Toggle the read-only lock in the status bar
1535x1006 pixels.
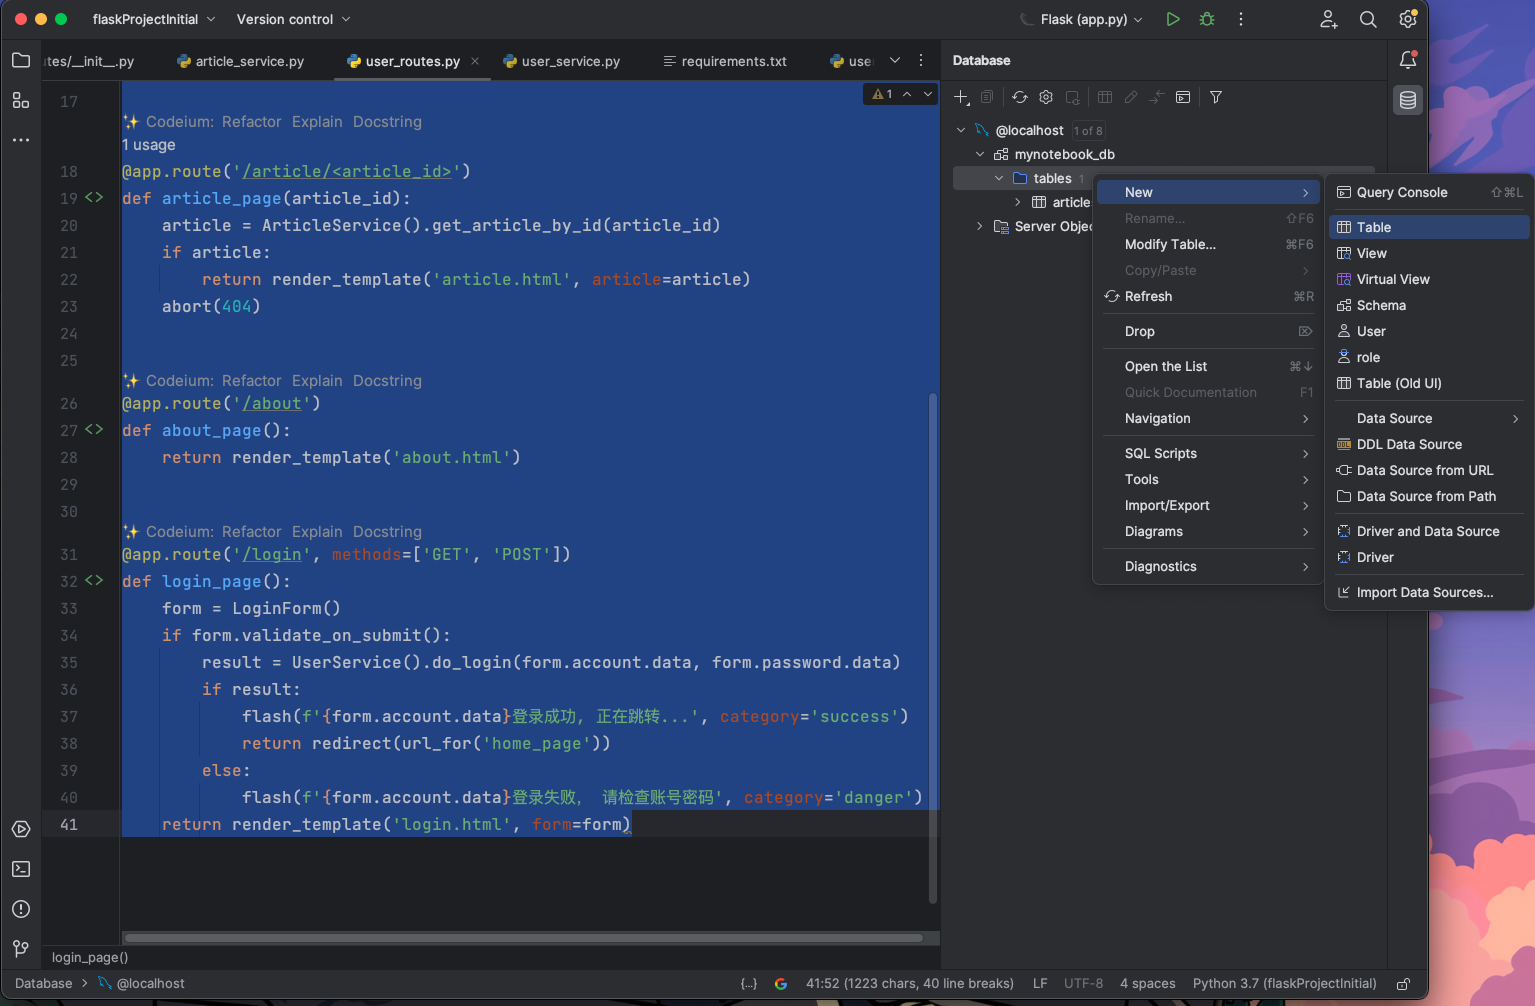(1403, 984)
